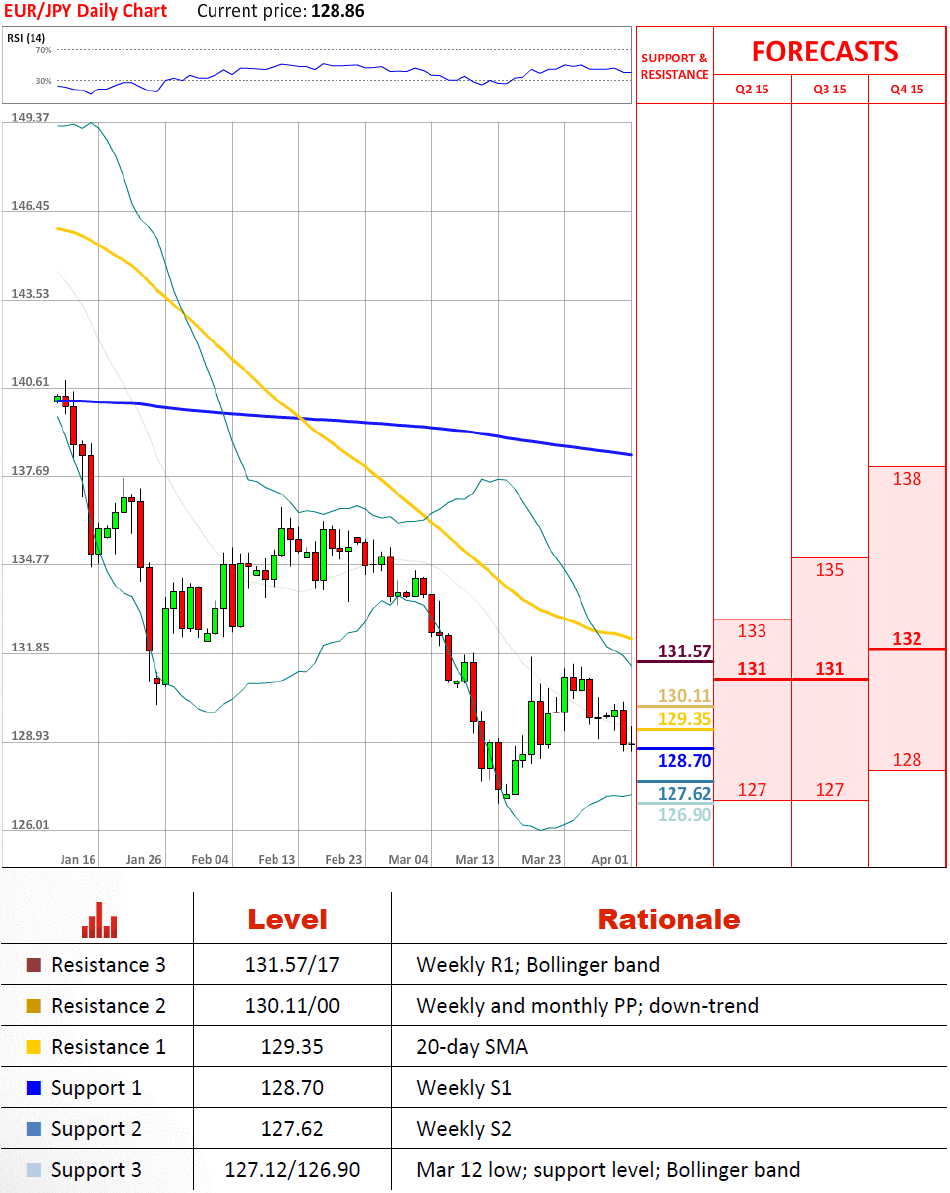Click the Resistance 1 row label
This screenshot has width=950, height=1193.
tap(108, 1047)
